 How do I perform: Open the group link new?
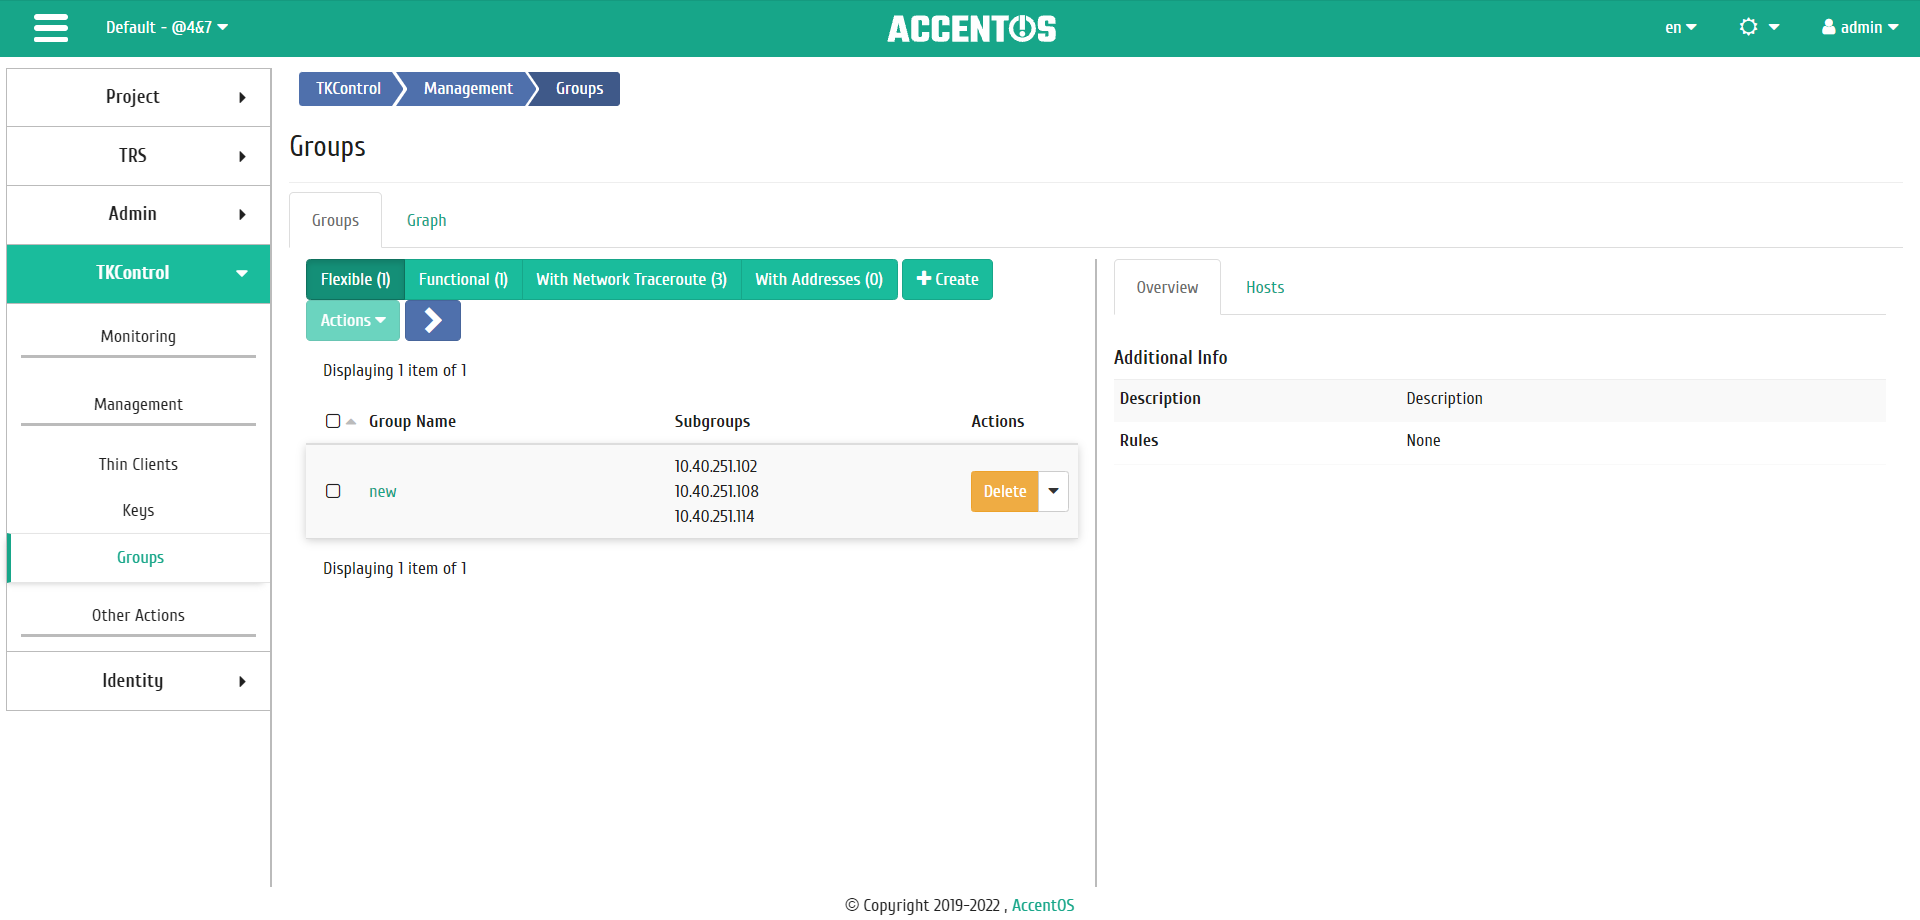[x=383, y=492]
